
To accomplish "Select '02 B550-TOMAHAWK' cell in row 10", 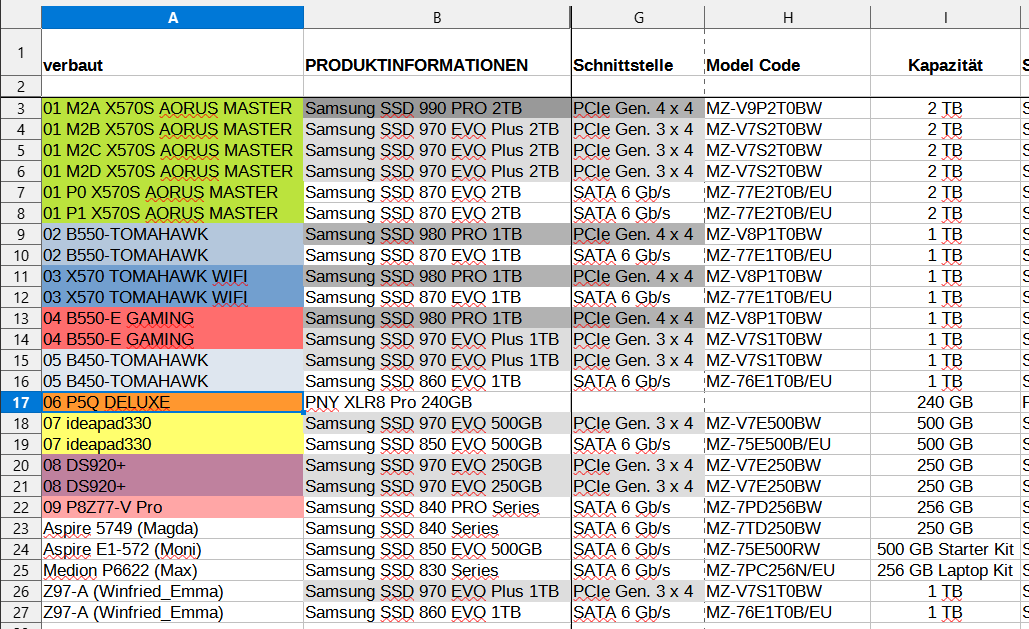I will (173, 255).
